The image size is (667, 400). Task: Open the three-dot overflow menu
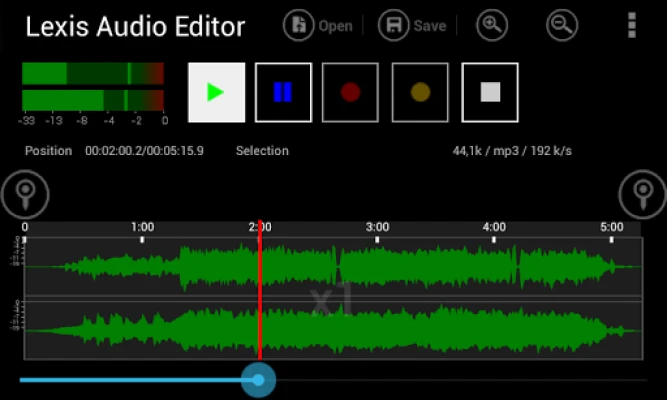[631, 25]
